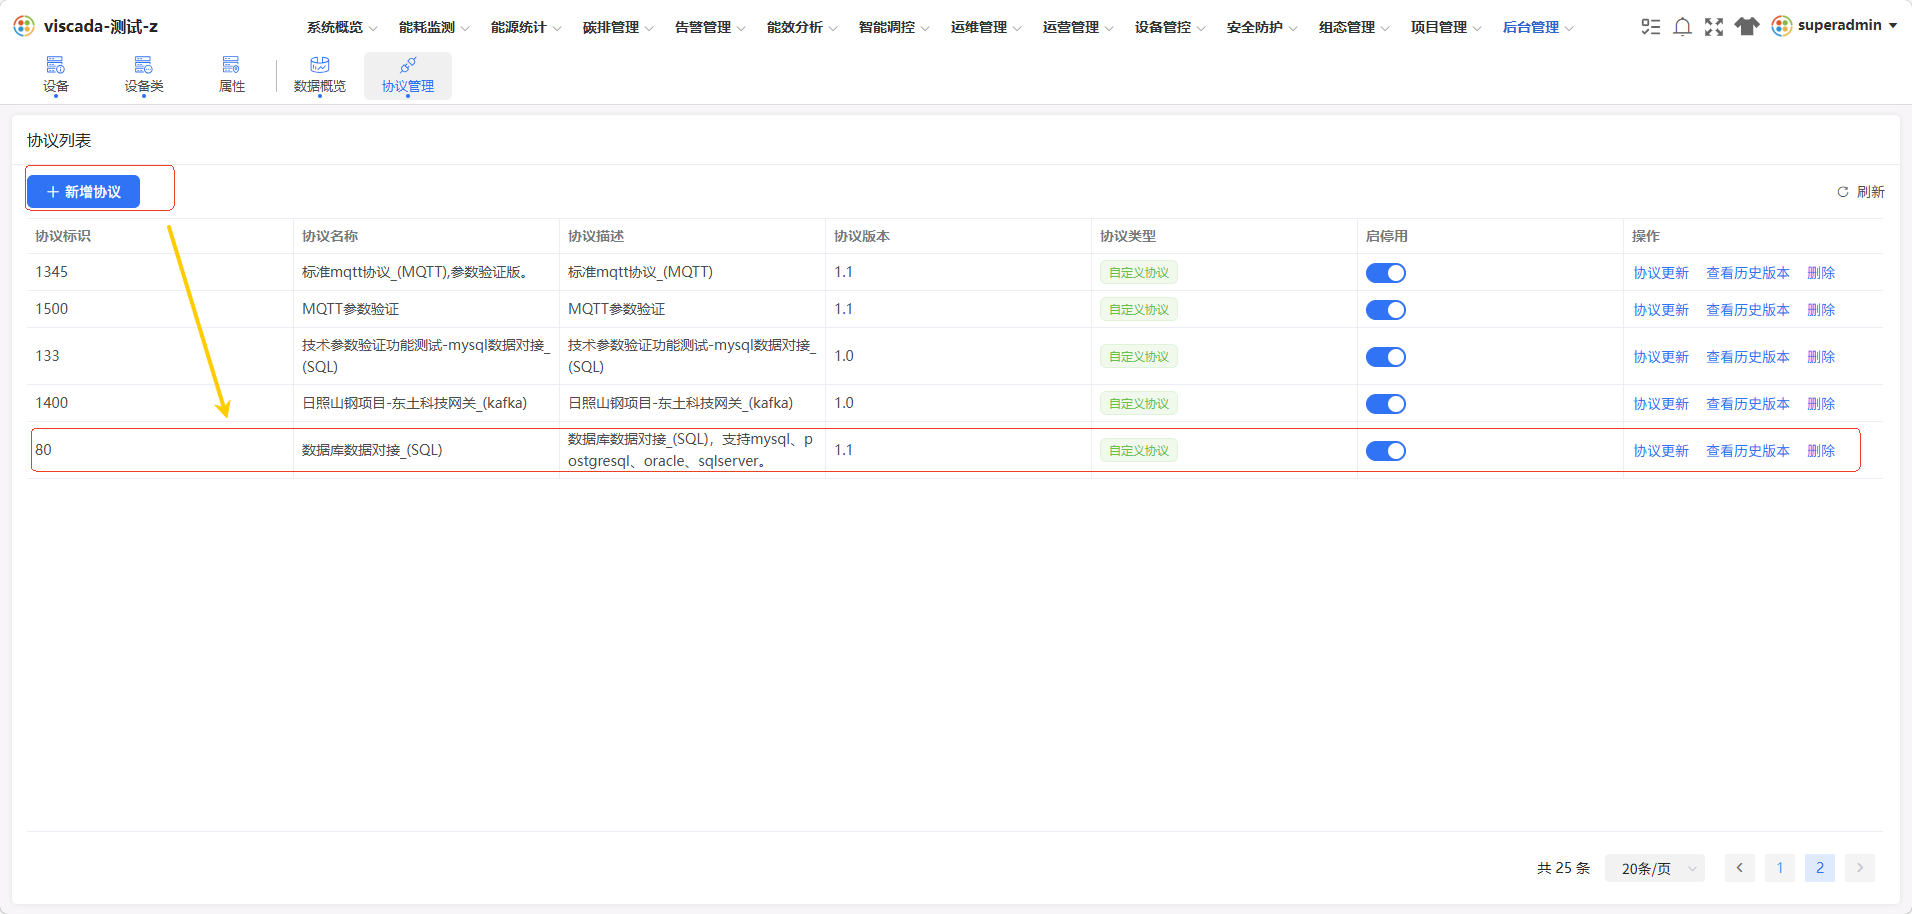Open the 安全防护 menu
This screenshot has width=1912, height=914.
click(x=1262, y=27)
